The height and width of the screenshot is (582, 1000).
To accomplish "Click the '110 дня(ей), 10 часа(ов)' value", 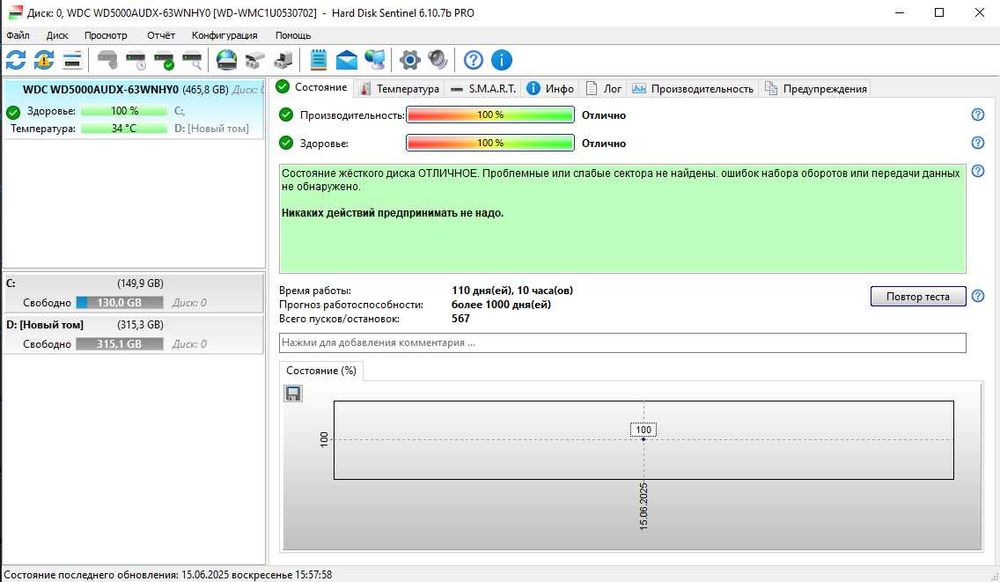I will click(512, 290).
